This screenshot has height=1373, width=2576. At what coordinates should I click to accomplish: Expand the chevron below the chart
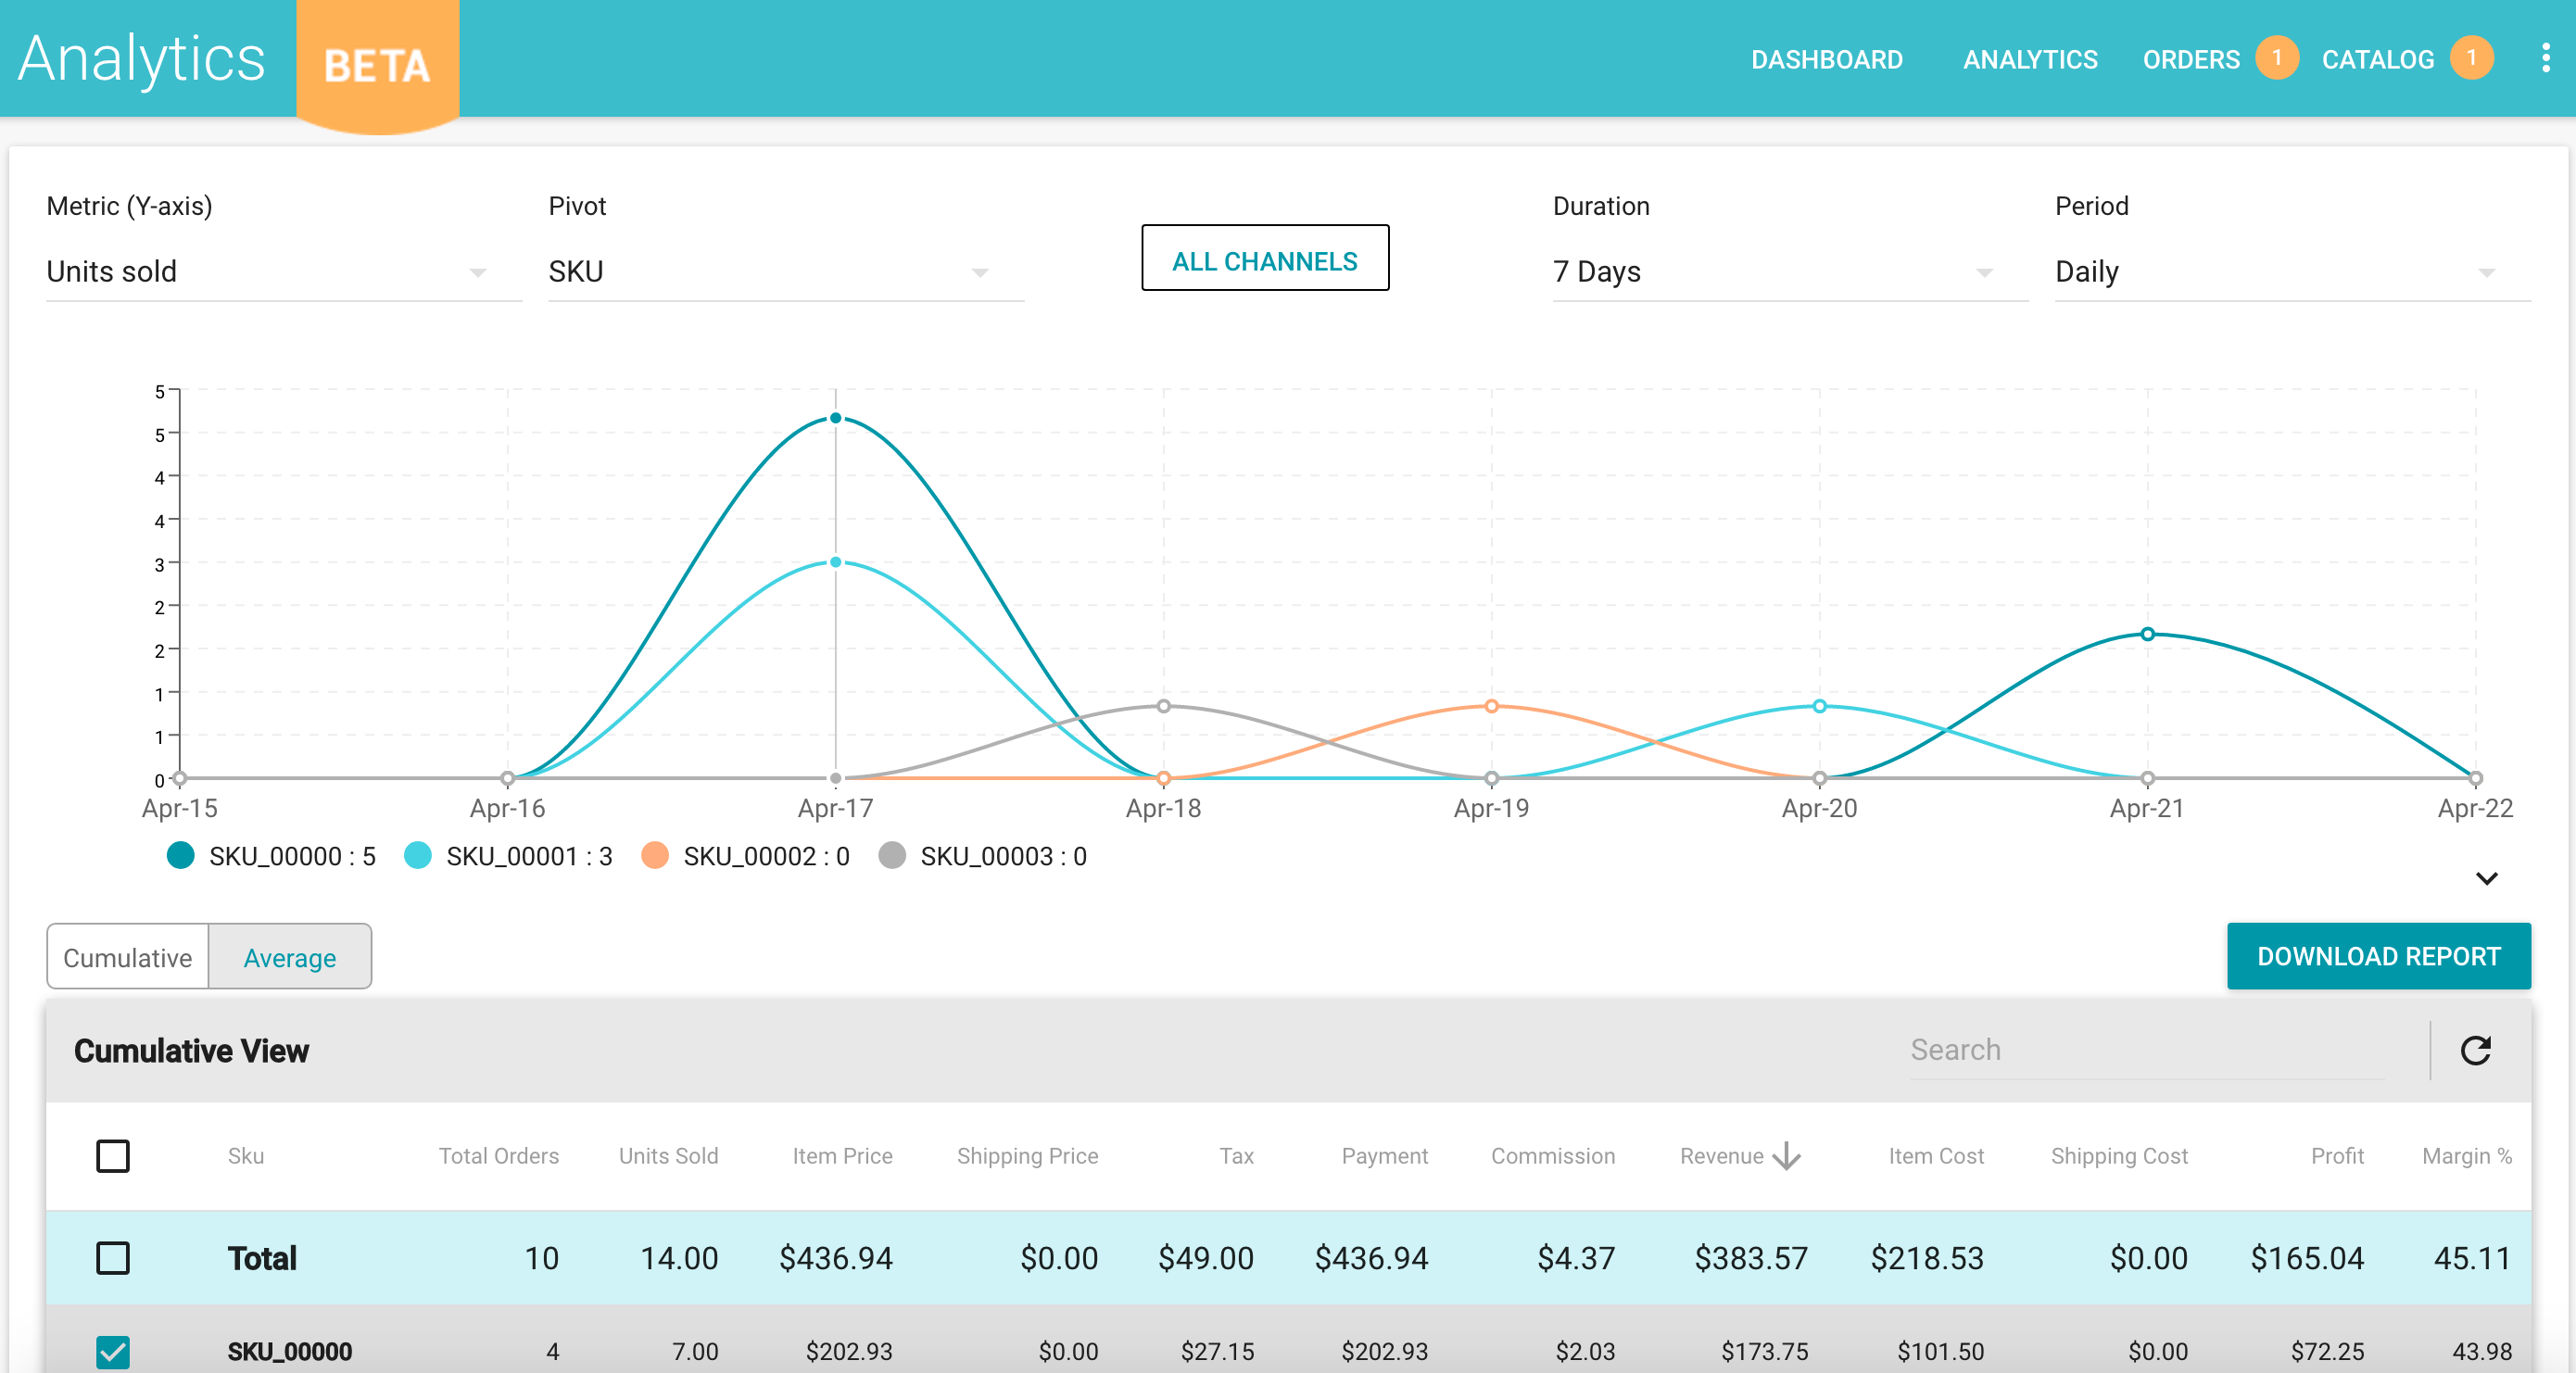point(2486,878)
